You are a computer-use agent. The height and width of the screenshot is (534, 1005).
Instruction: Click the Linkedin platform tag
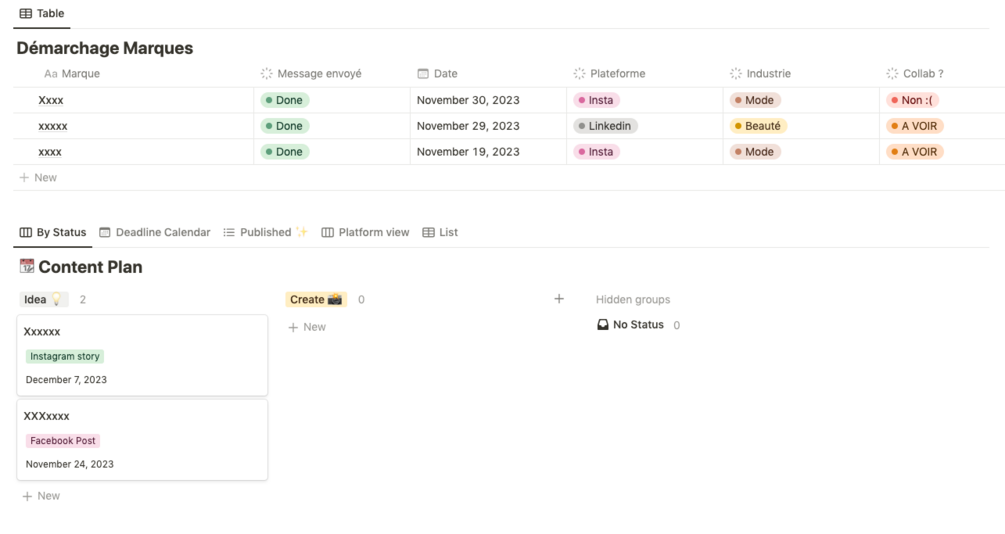point(605,126)
